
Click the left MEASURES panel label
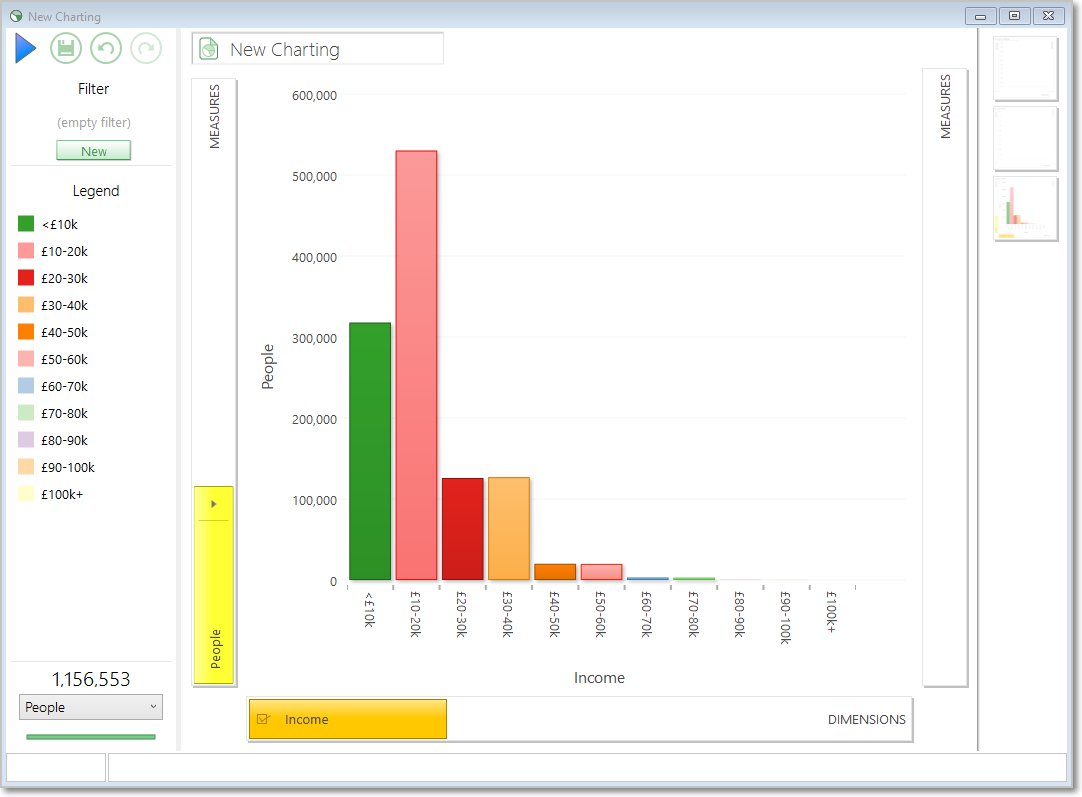click(215, 117)
